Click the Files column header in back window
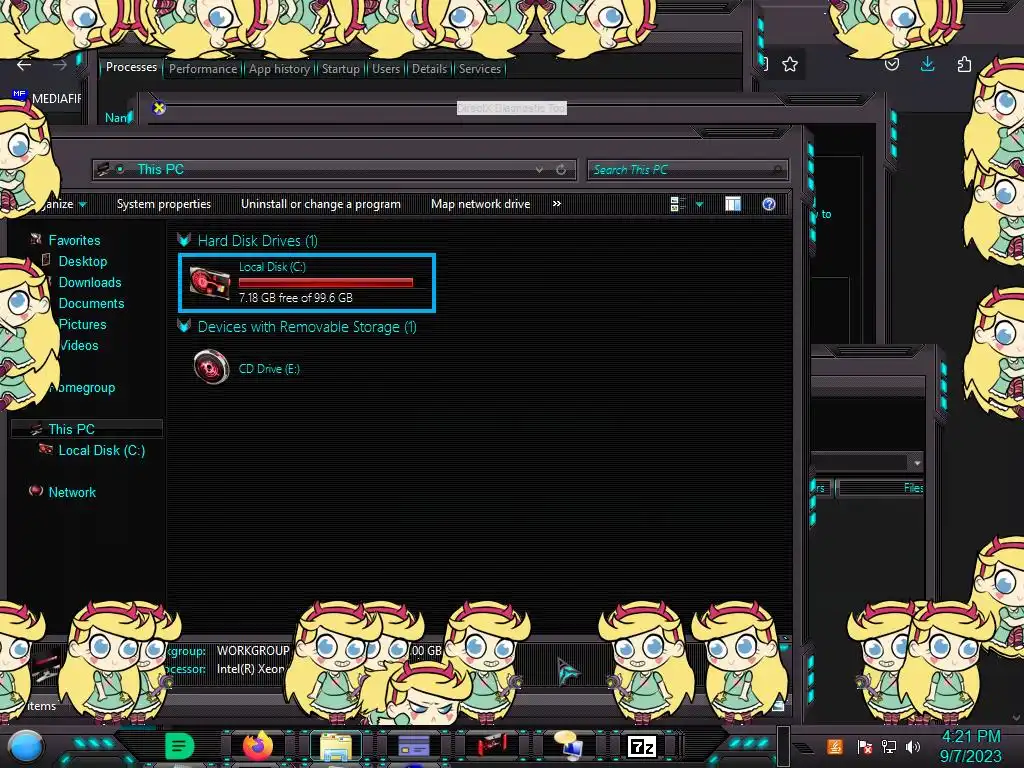 881,487
